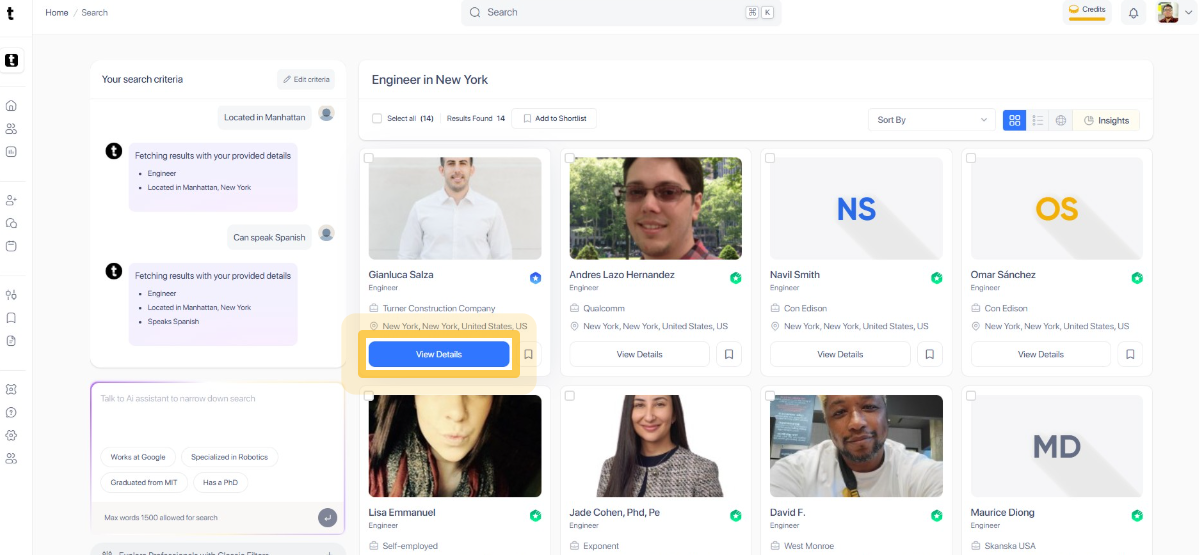1199x555 pixels.
Task: Open the question-mark help icon in the sidebar
Action: pyautogui.click(x=11, y=412)
